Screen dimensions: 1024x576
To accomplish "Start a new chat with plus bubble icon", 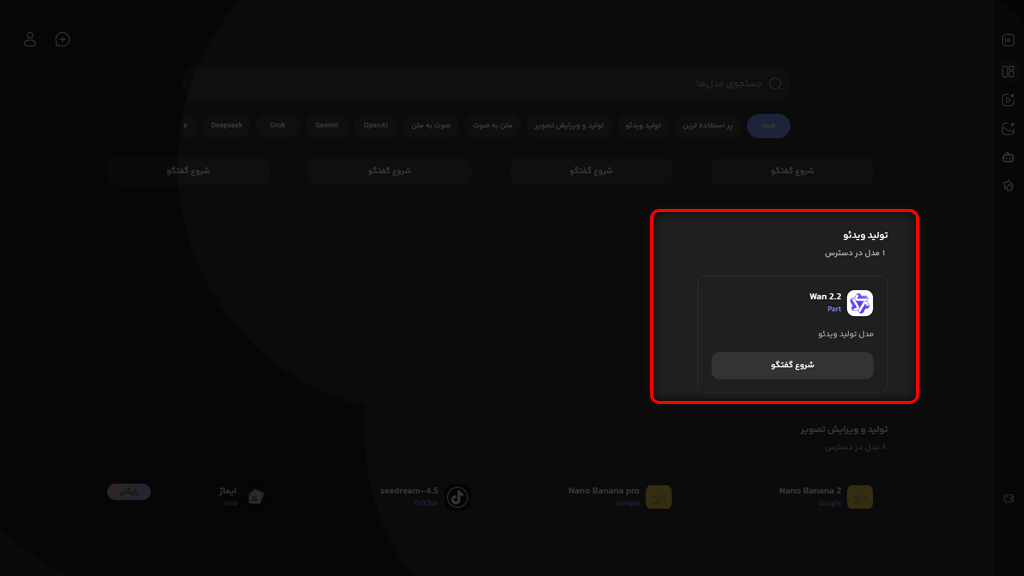I will coord(63,40).
